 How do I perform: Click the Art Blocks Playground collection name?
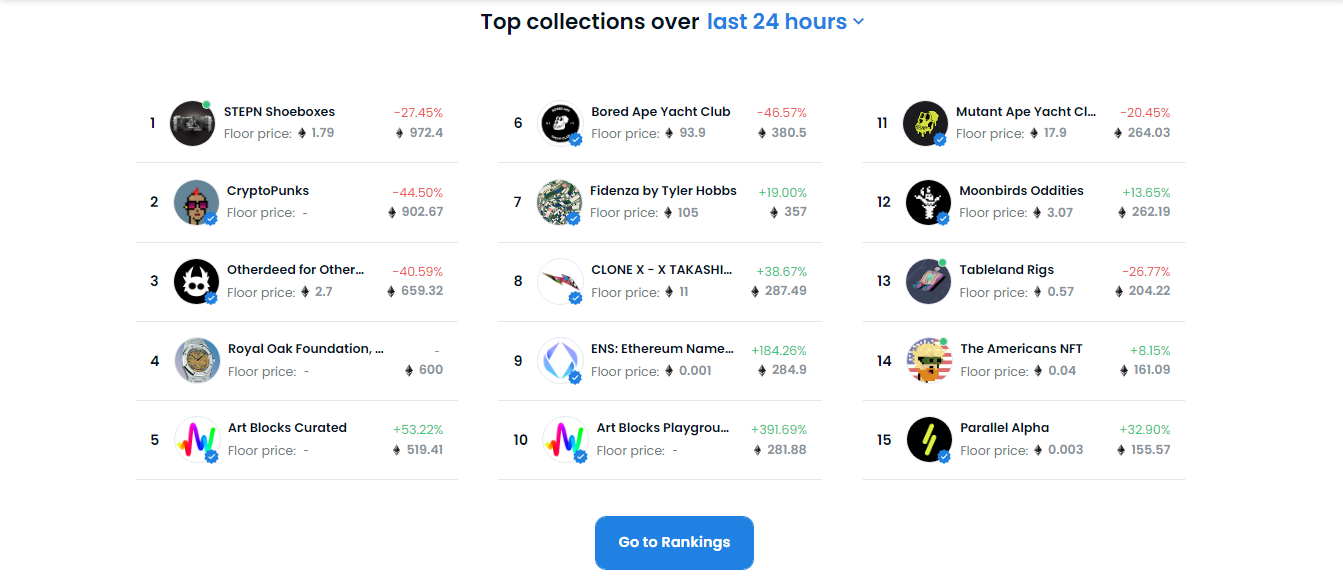(664, 428)
